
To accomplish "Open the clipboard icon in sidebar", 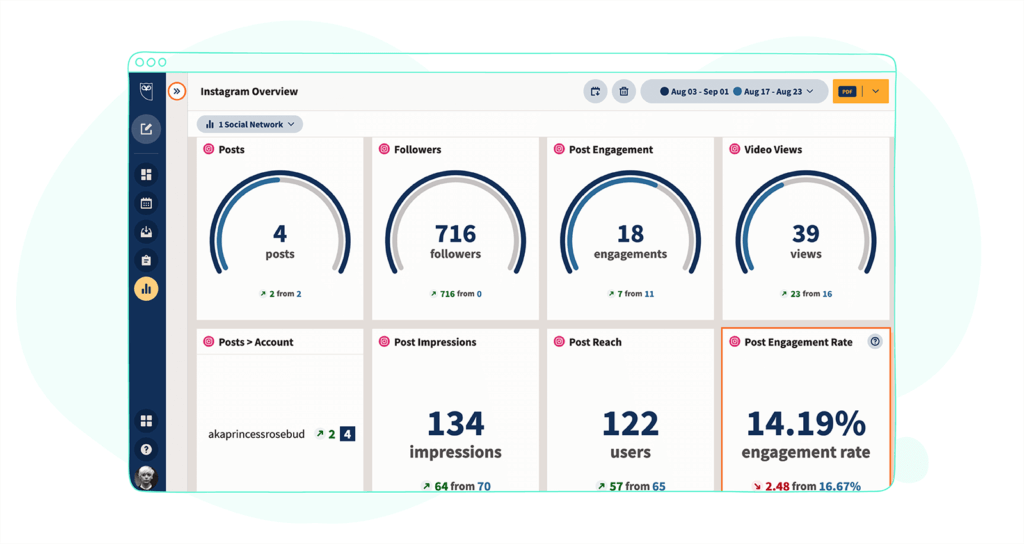I will tap(146, 260).
